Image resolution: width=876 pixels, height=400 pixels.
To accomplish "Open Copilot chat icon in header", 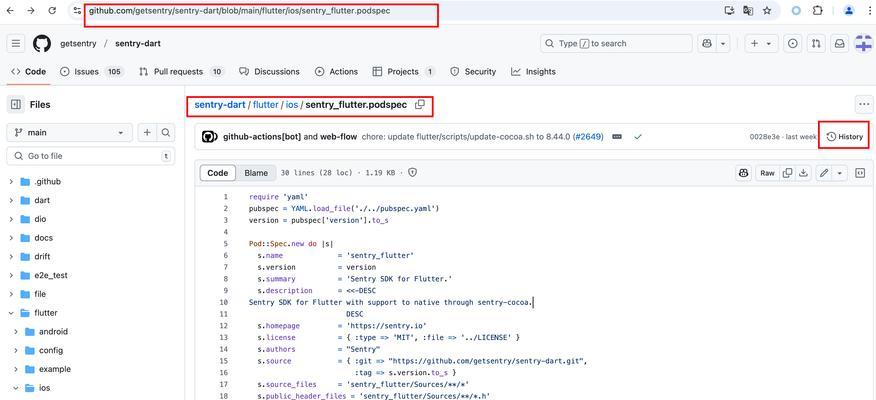I will pyautogui.click(x=707, y=44).
